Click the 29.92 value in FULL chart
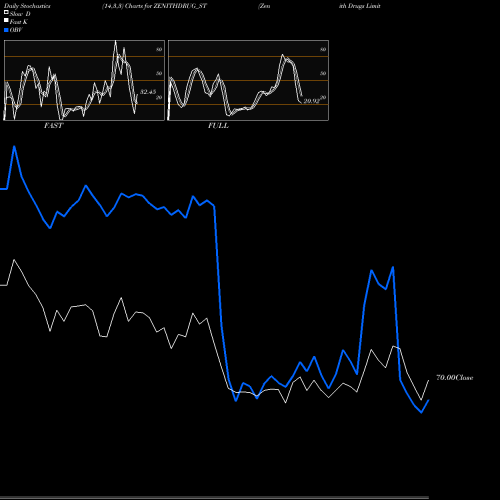500x500 pixels. click(311, 101)
